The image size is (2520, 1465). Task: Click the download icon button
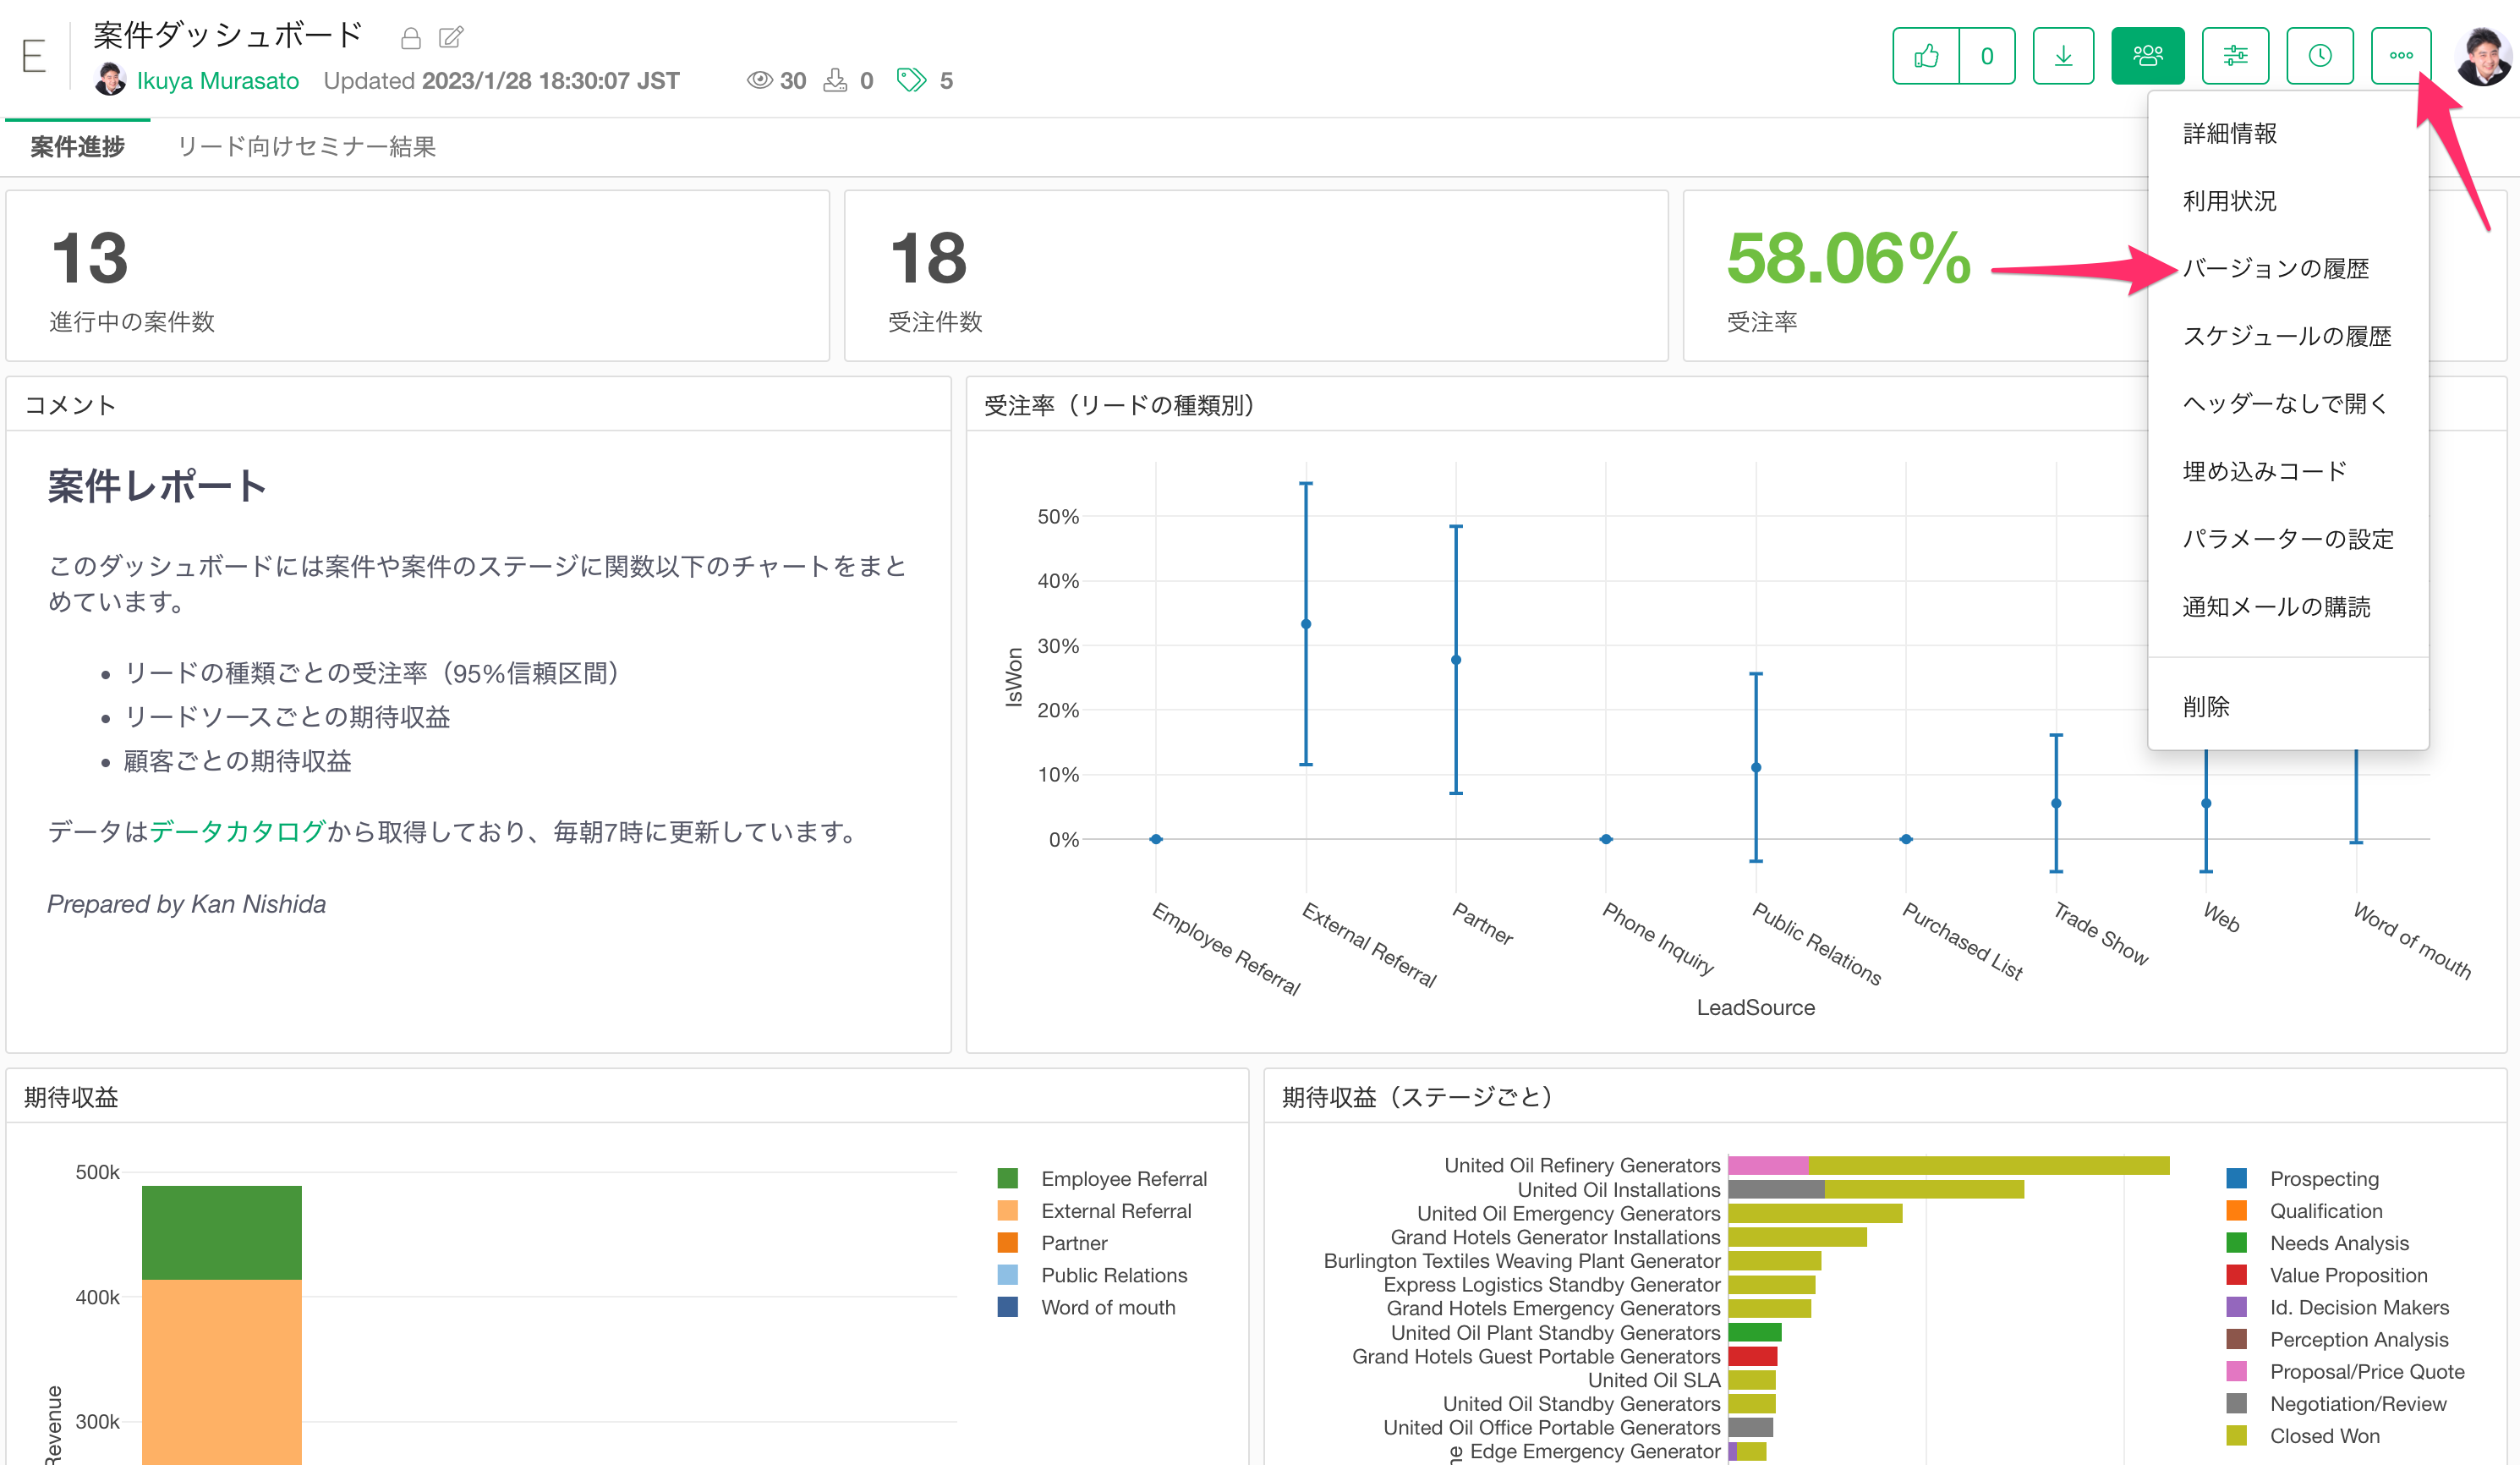(2063, 56)
